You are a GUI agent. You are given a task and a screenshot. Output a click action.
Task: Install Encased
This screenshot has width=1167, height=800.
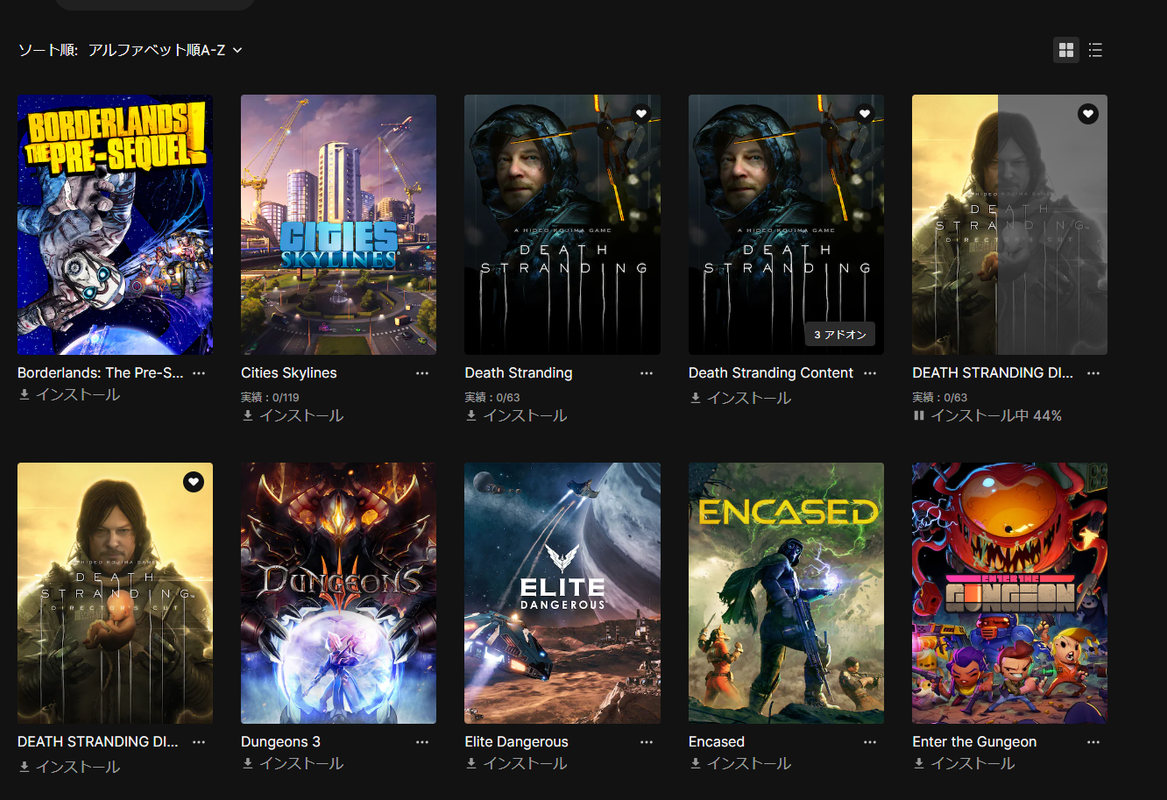point(740,764)
